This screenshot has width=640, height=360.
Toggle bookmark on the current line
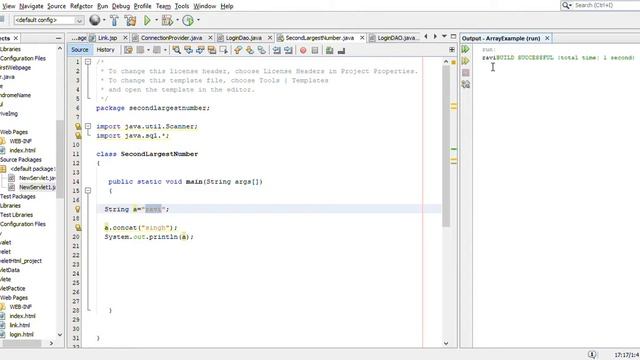coord(262,50)
